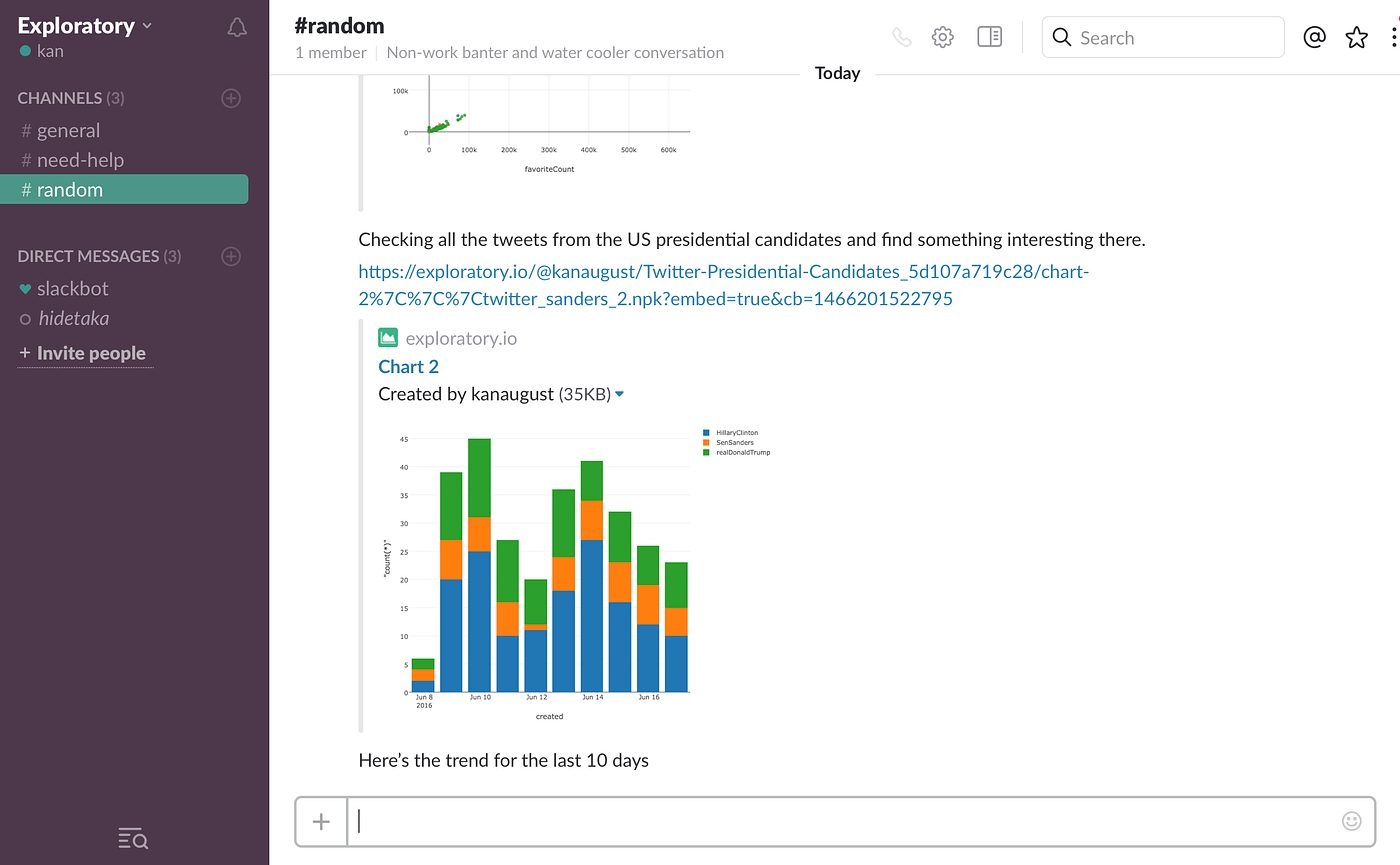Switch to the #general channel
The height and width of the screenshot is (865, 1400).
point(69,130)
